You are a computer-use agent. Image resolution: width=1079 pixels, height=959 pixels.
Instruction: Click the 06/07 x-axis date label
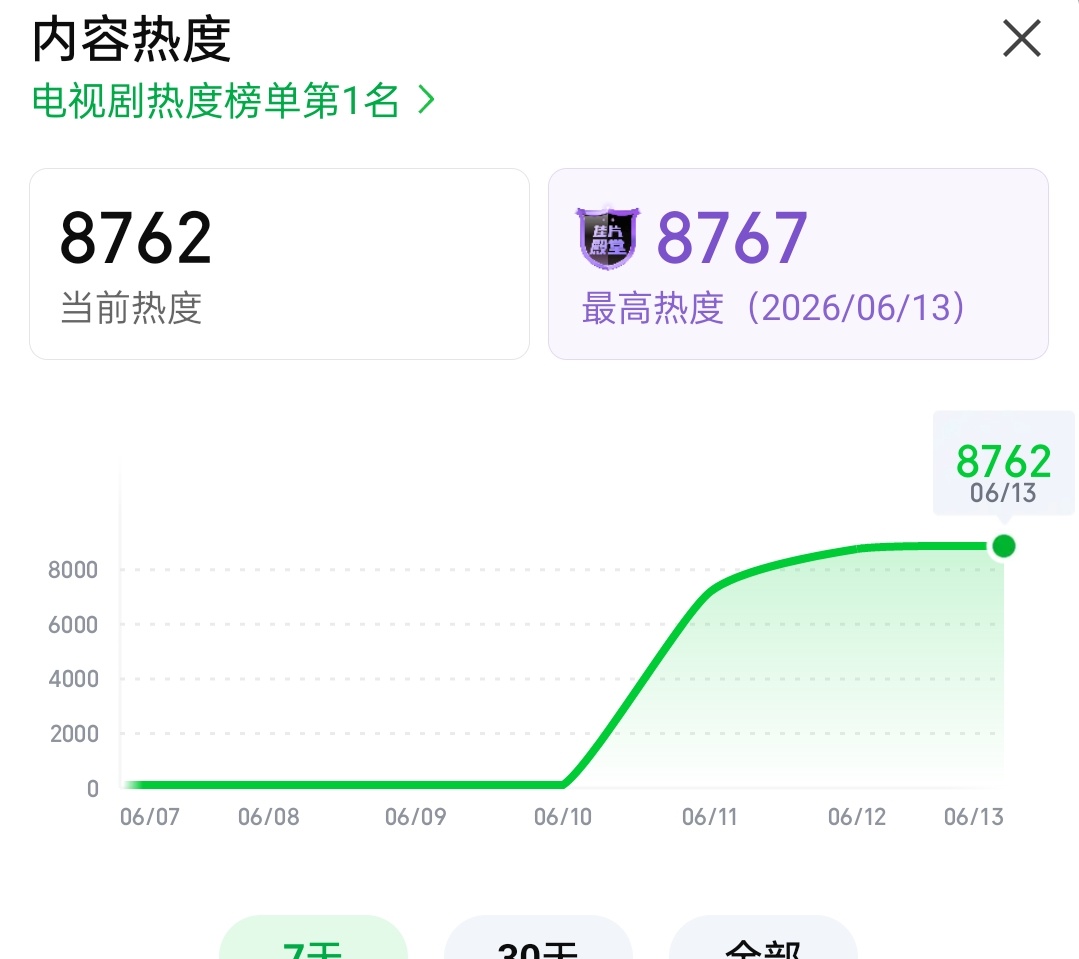click(x=150, y=817)
